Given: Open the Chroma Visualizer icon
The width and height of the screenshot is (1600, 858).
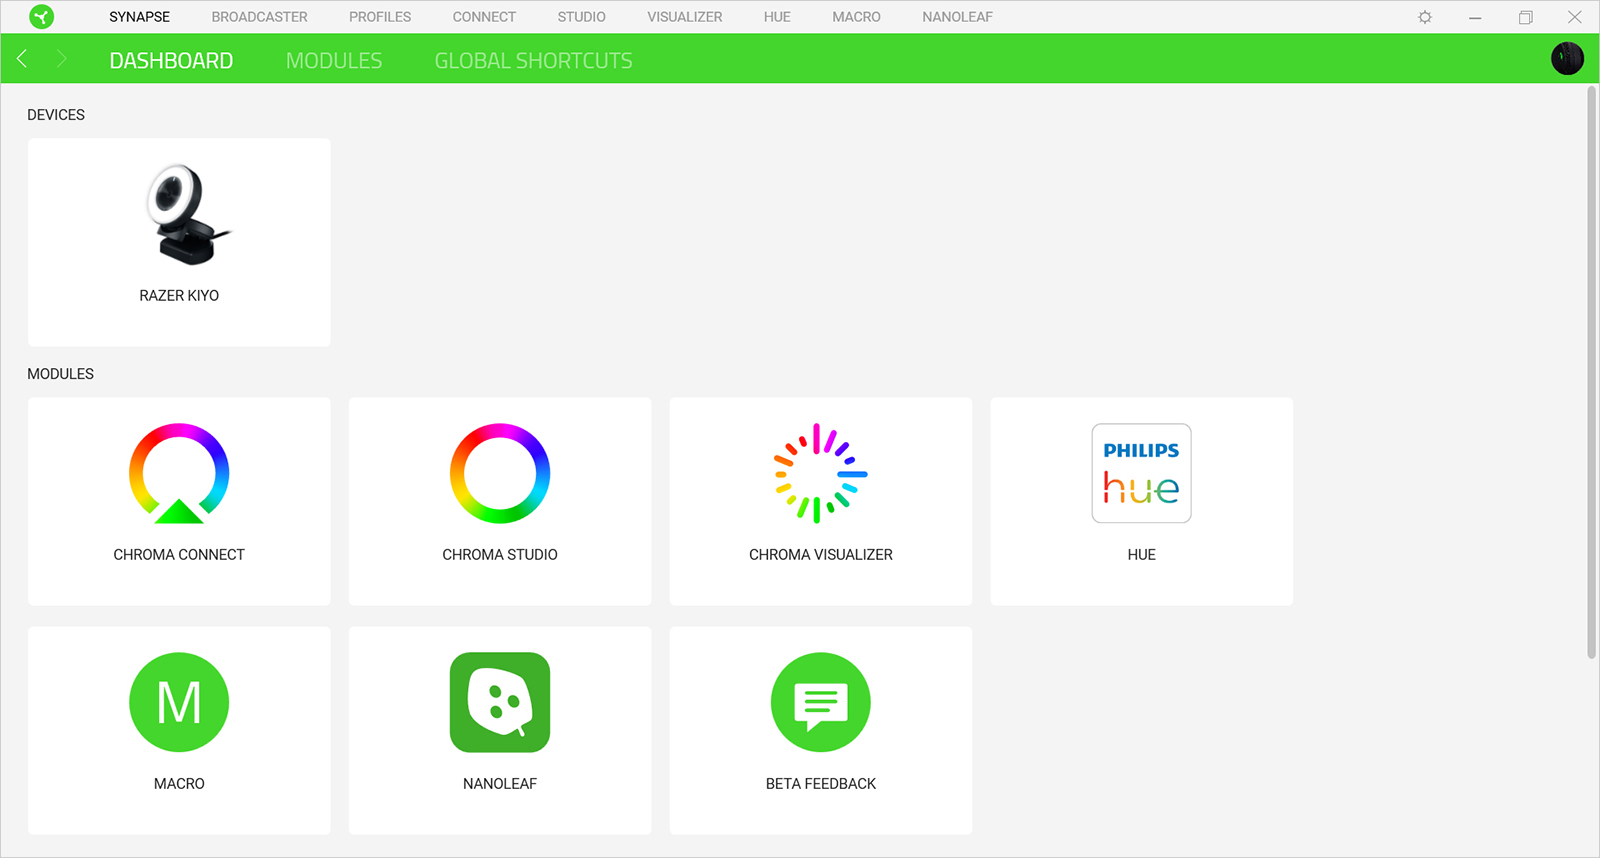Looking at the screenshot, I should 821,473.
